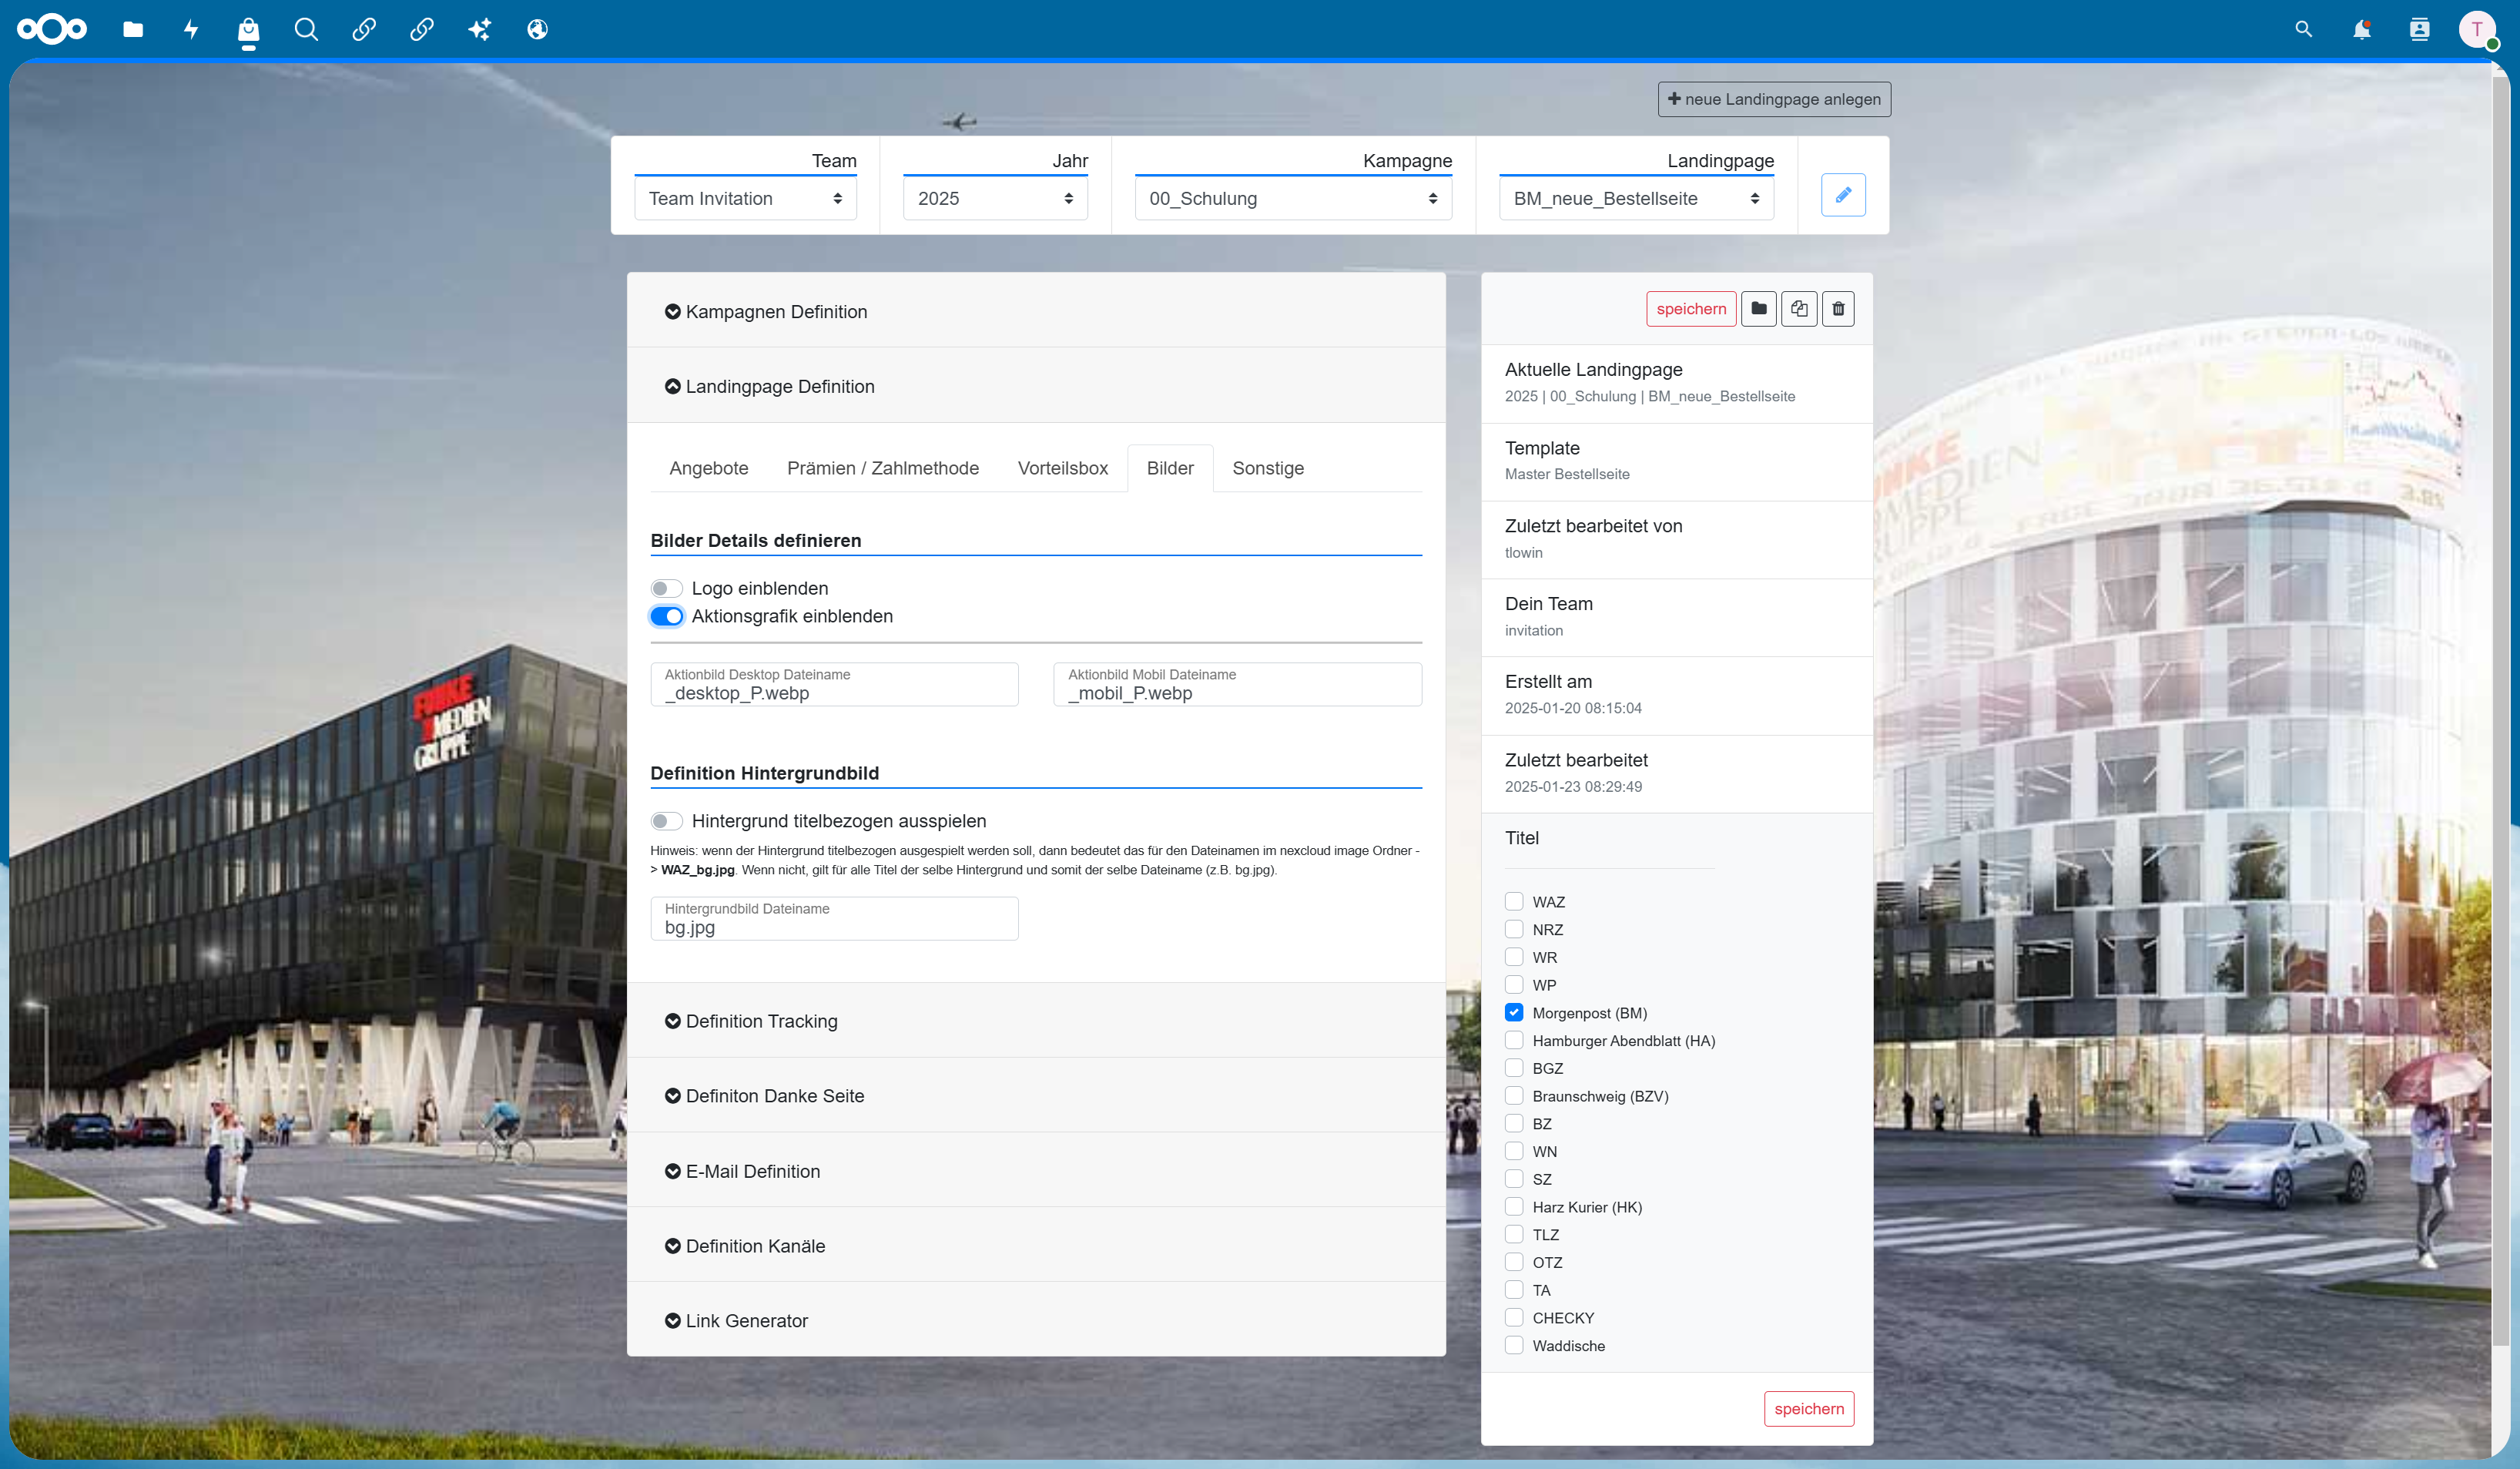Expand Definition Tracking section
The width and height of the screenshot is (2520, 1469).
coord(1036,1020)
